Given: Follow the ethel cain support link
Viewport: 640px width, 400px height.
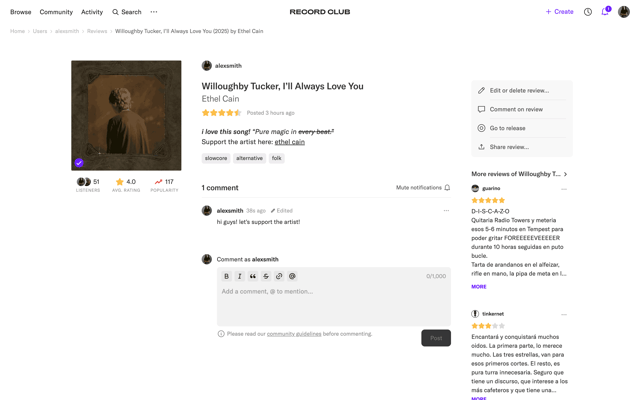Looking at the screenshot, I should click(x=290, y=142).
